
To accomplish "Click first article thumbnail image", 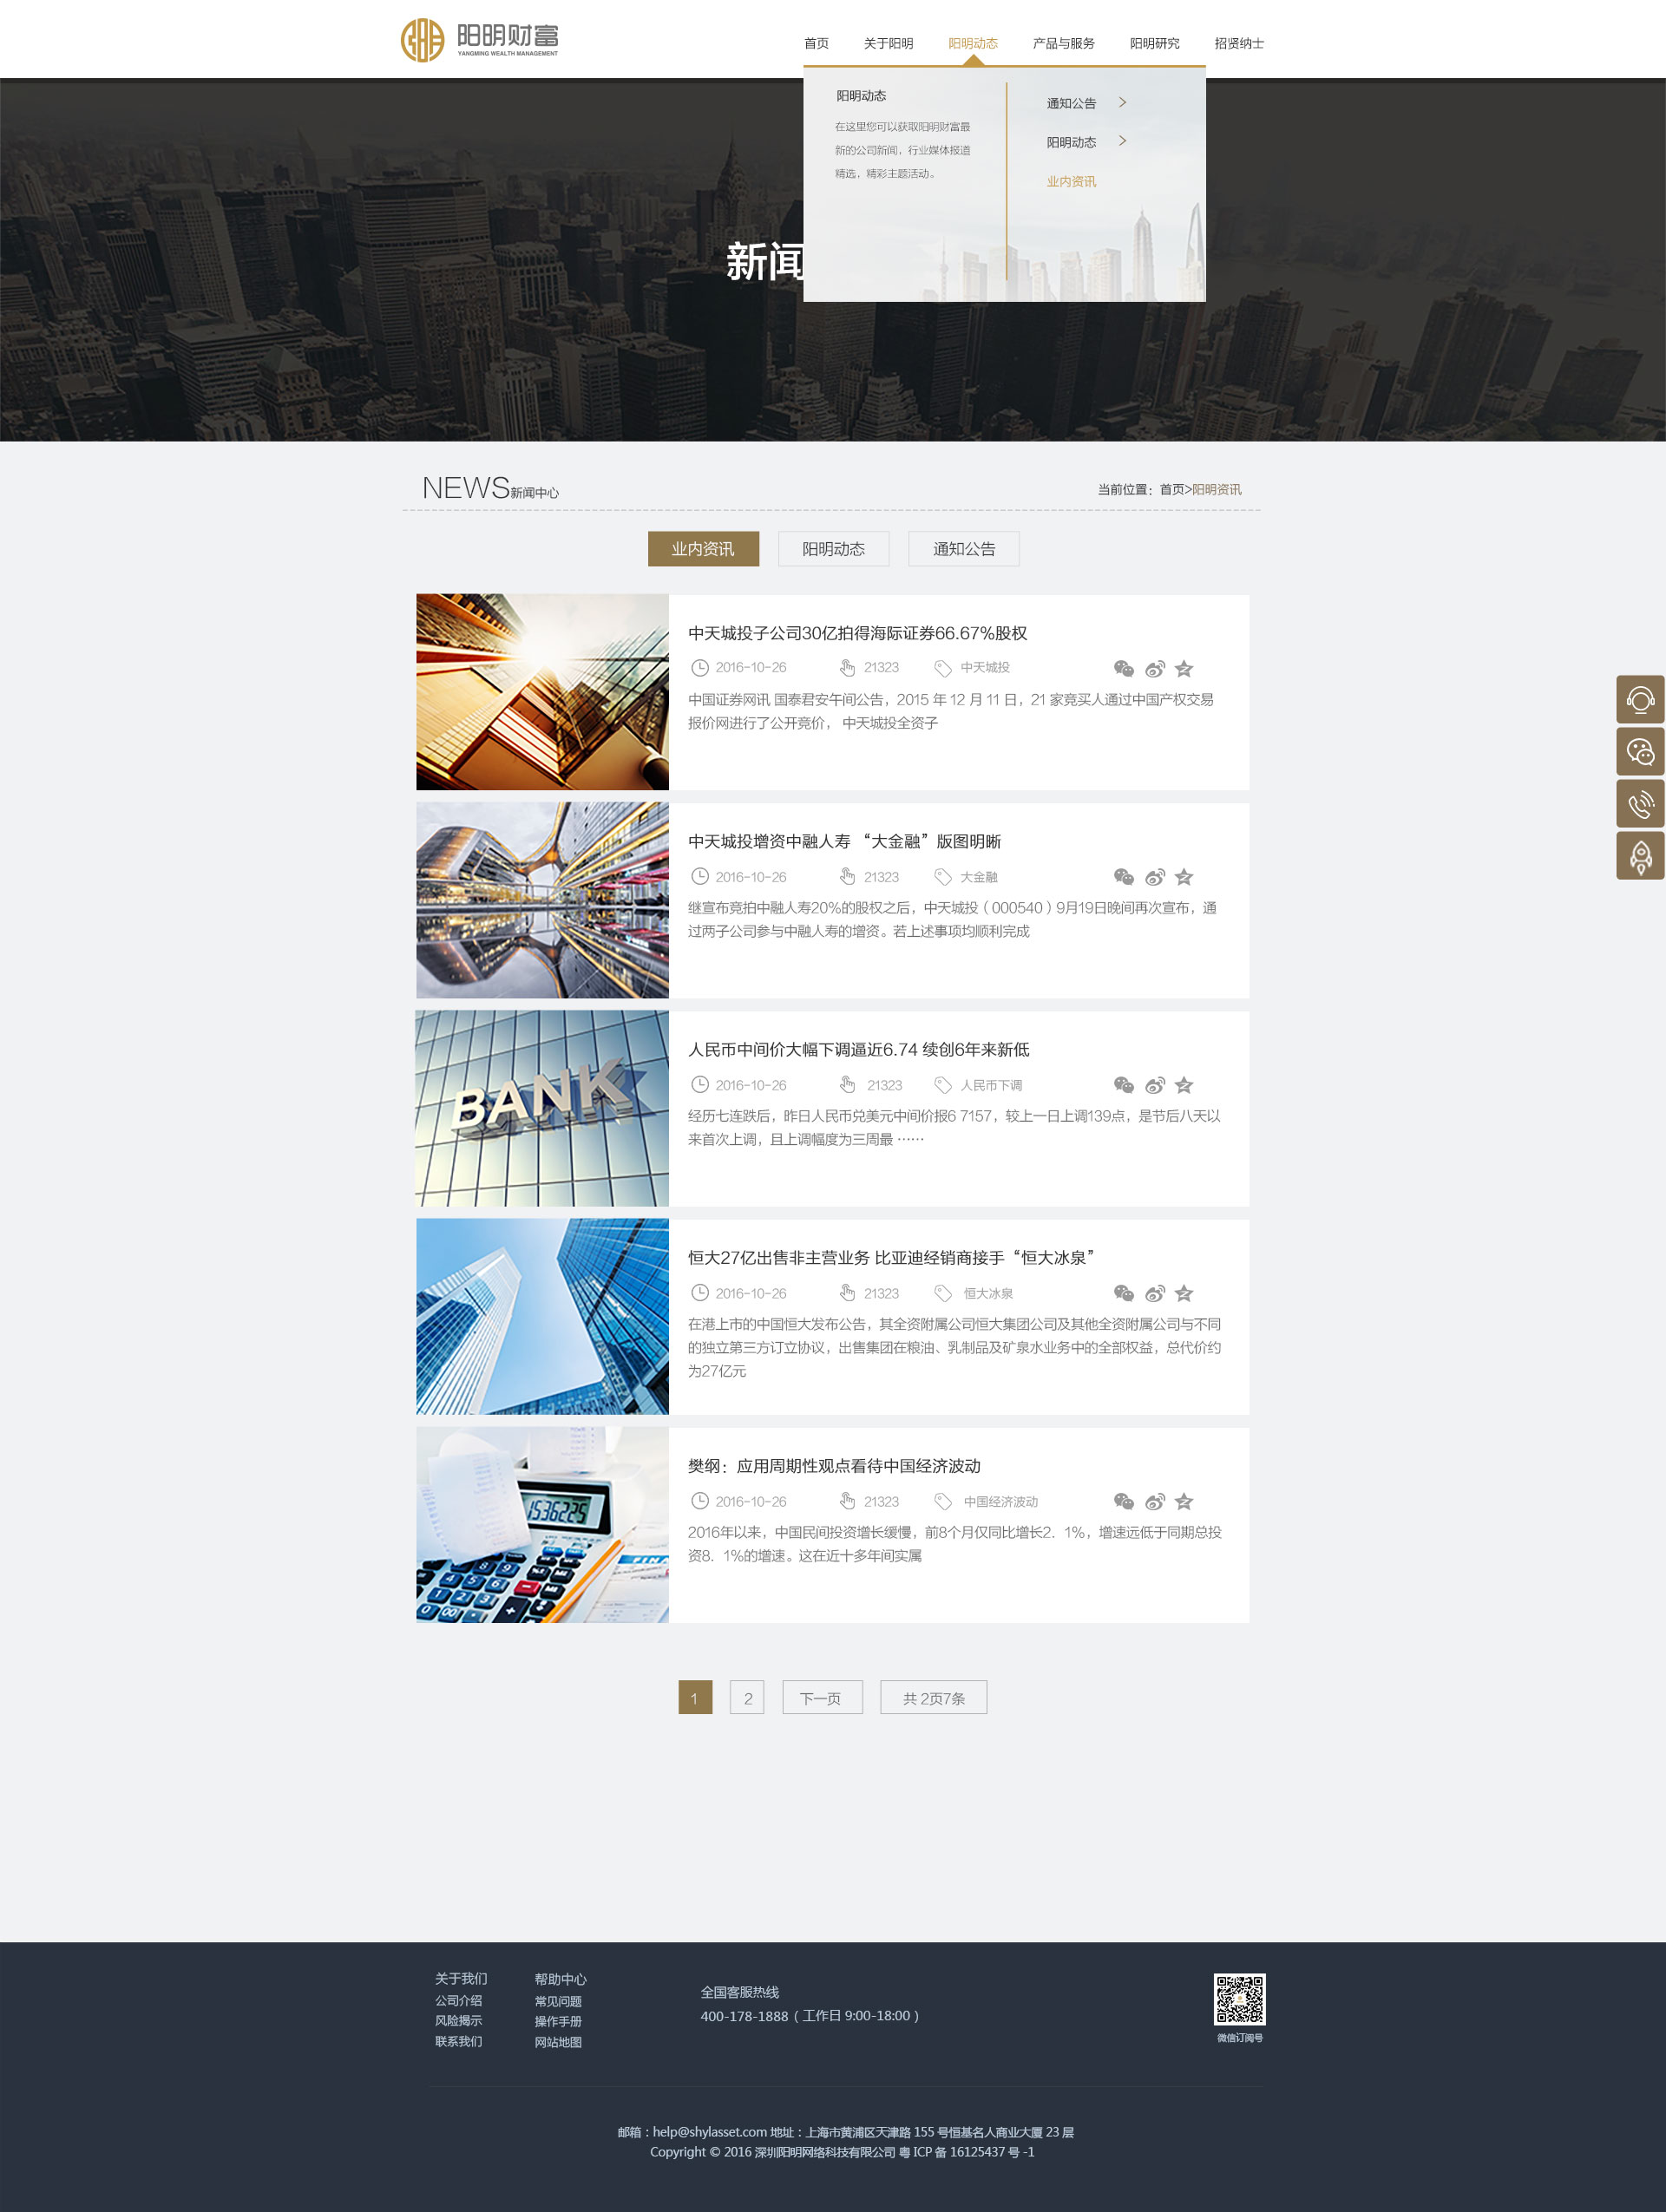I will [x=541, y=690].
